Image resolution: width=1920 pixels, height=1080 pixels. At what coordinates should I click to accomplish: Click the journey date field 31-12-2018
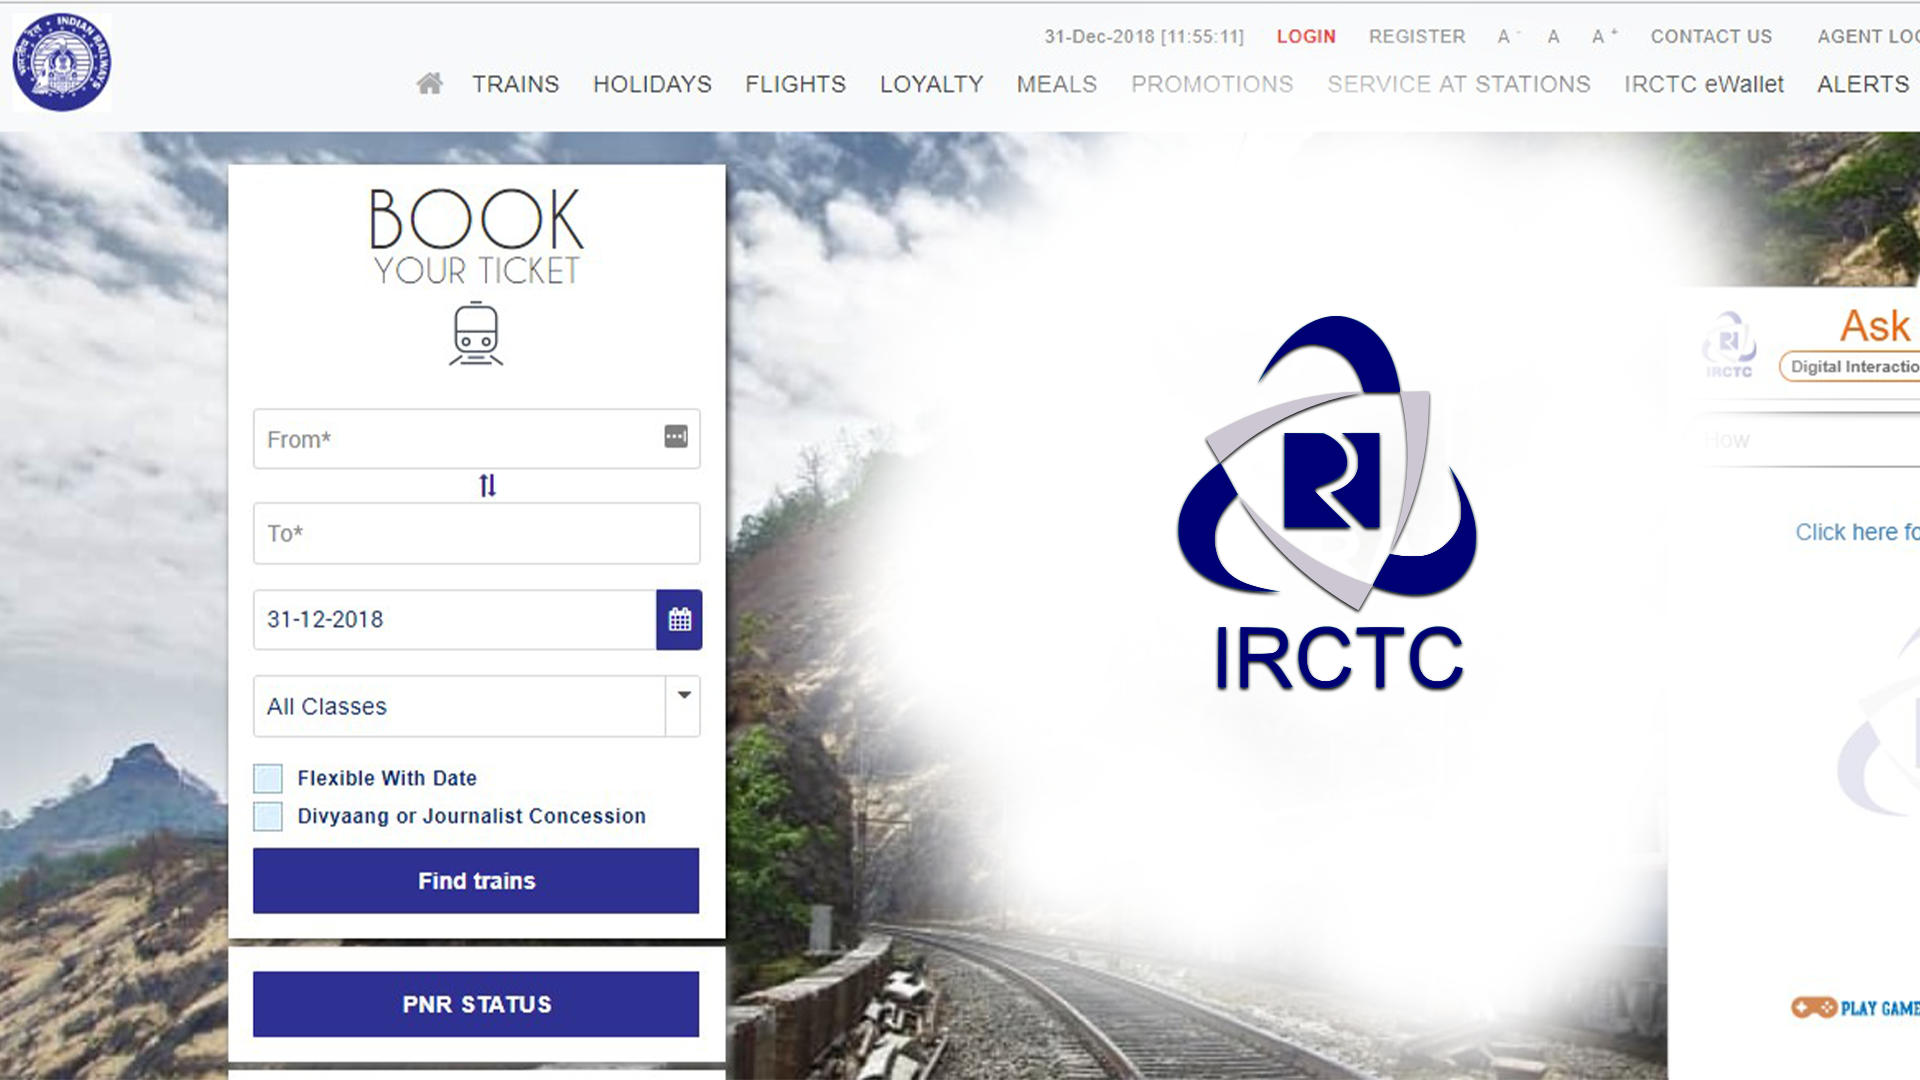pyautogui.click(x=455, y=620)
